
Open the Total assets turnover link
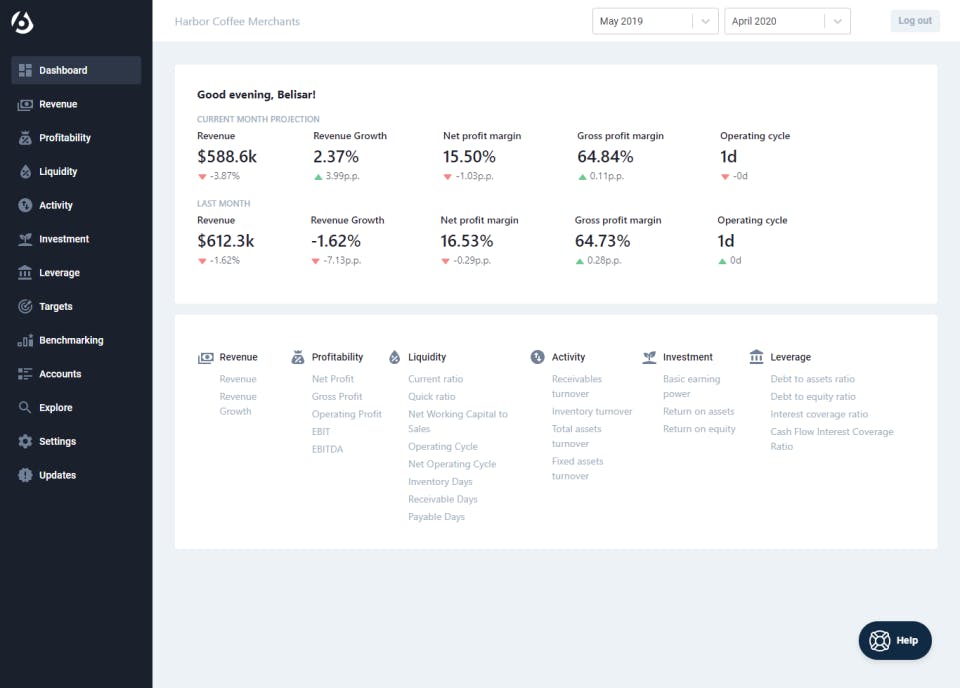577,436
